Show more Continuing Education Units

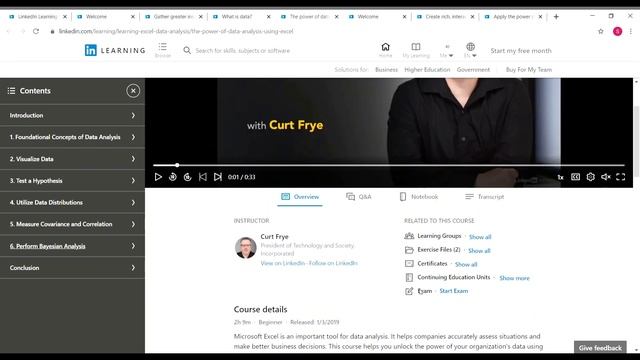pos(514,278)
